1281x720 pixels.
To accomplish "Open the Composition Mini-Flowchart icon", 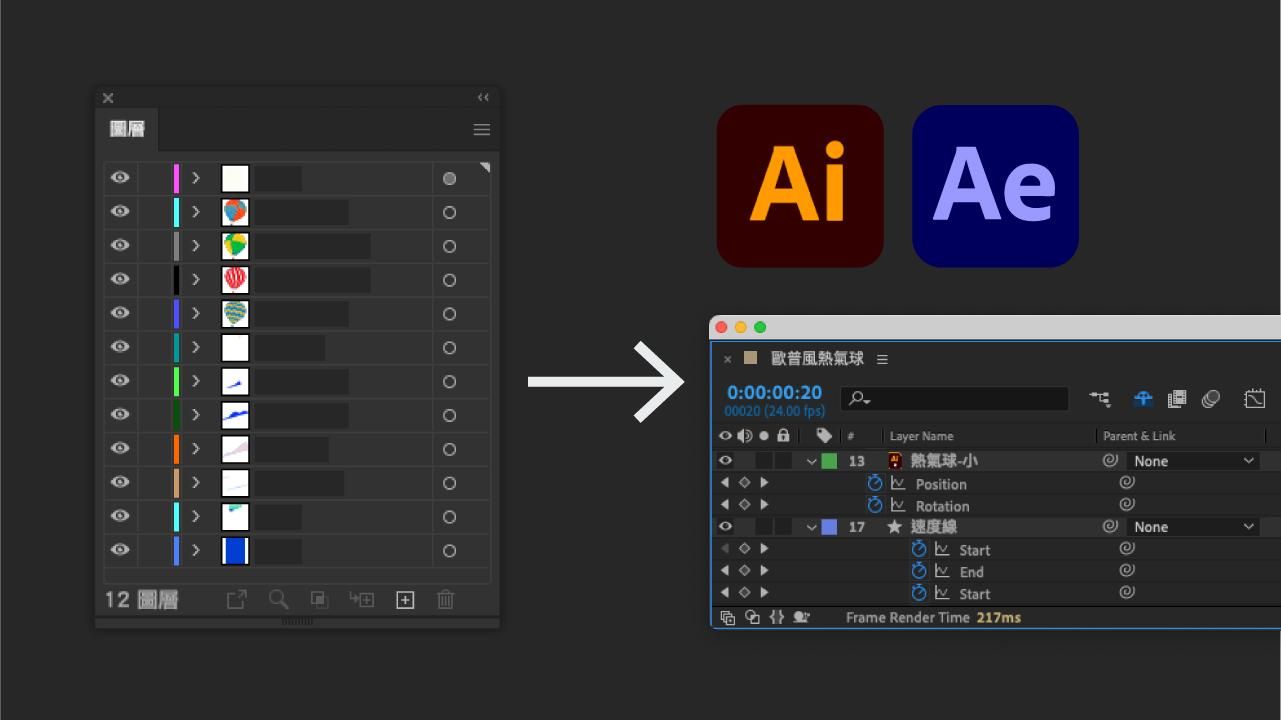I will [1100, 398].
